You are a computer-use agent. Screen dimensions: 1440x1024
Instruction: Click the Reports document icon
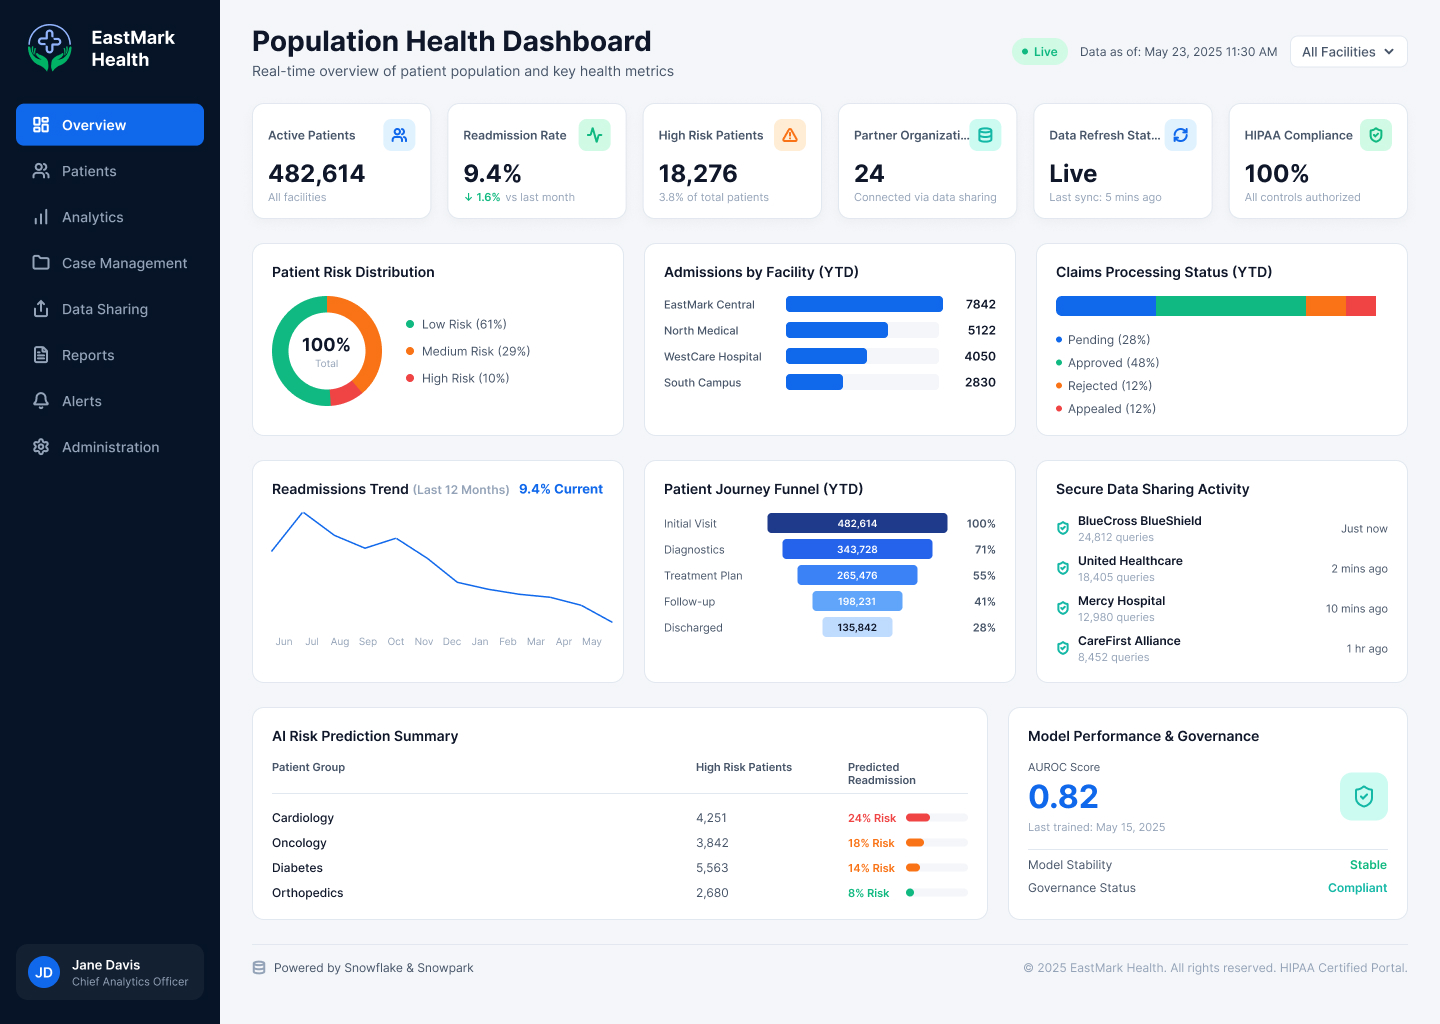[x=41, y=355]
